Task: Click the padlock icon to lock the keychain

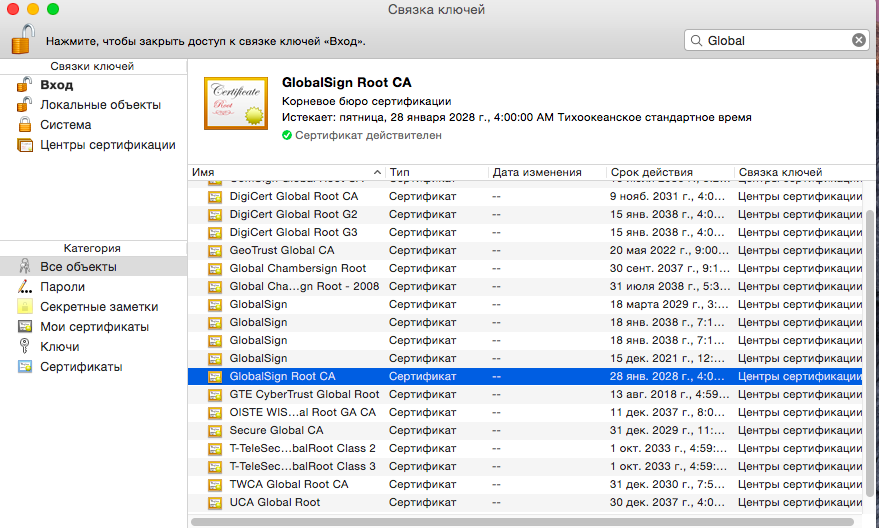Action: (22, 39)
